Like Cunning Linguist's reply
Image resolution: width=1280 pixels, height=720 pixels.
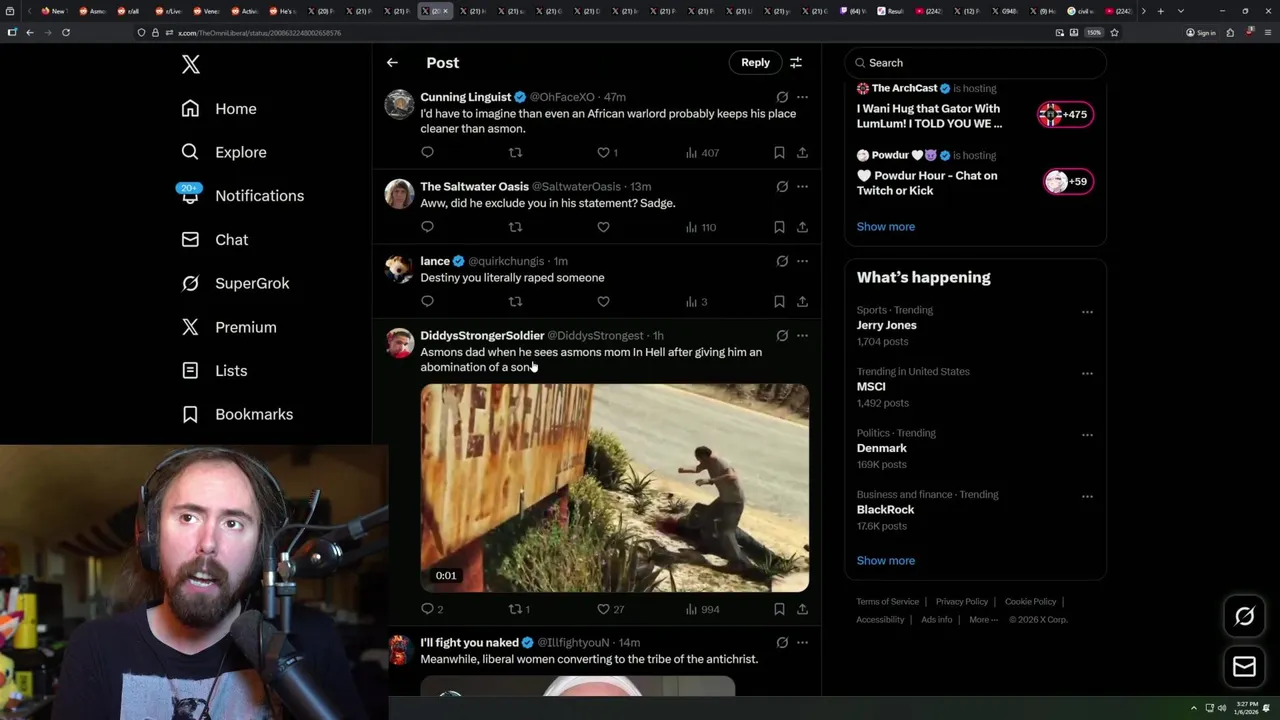pos(603,153)
